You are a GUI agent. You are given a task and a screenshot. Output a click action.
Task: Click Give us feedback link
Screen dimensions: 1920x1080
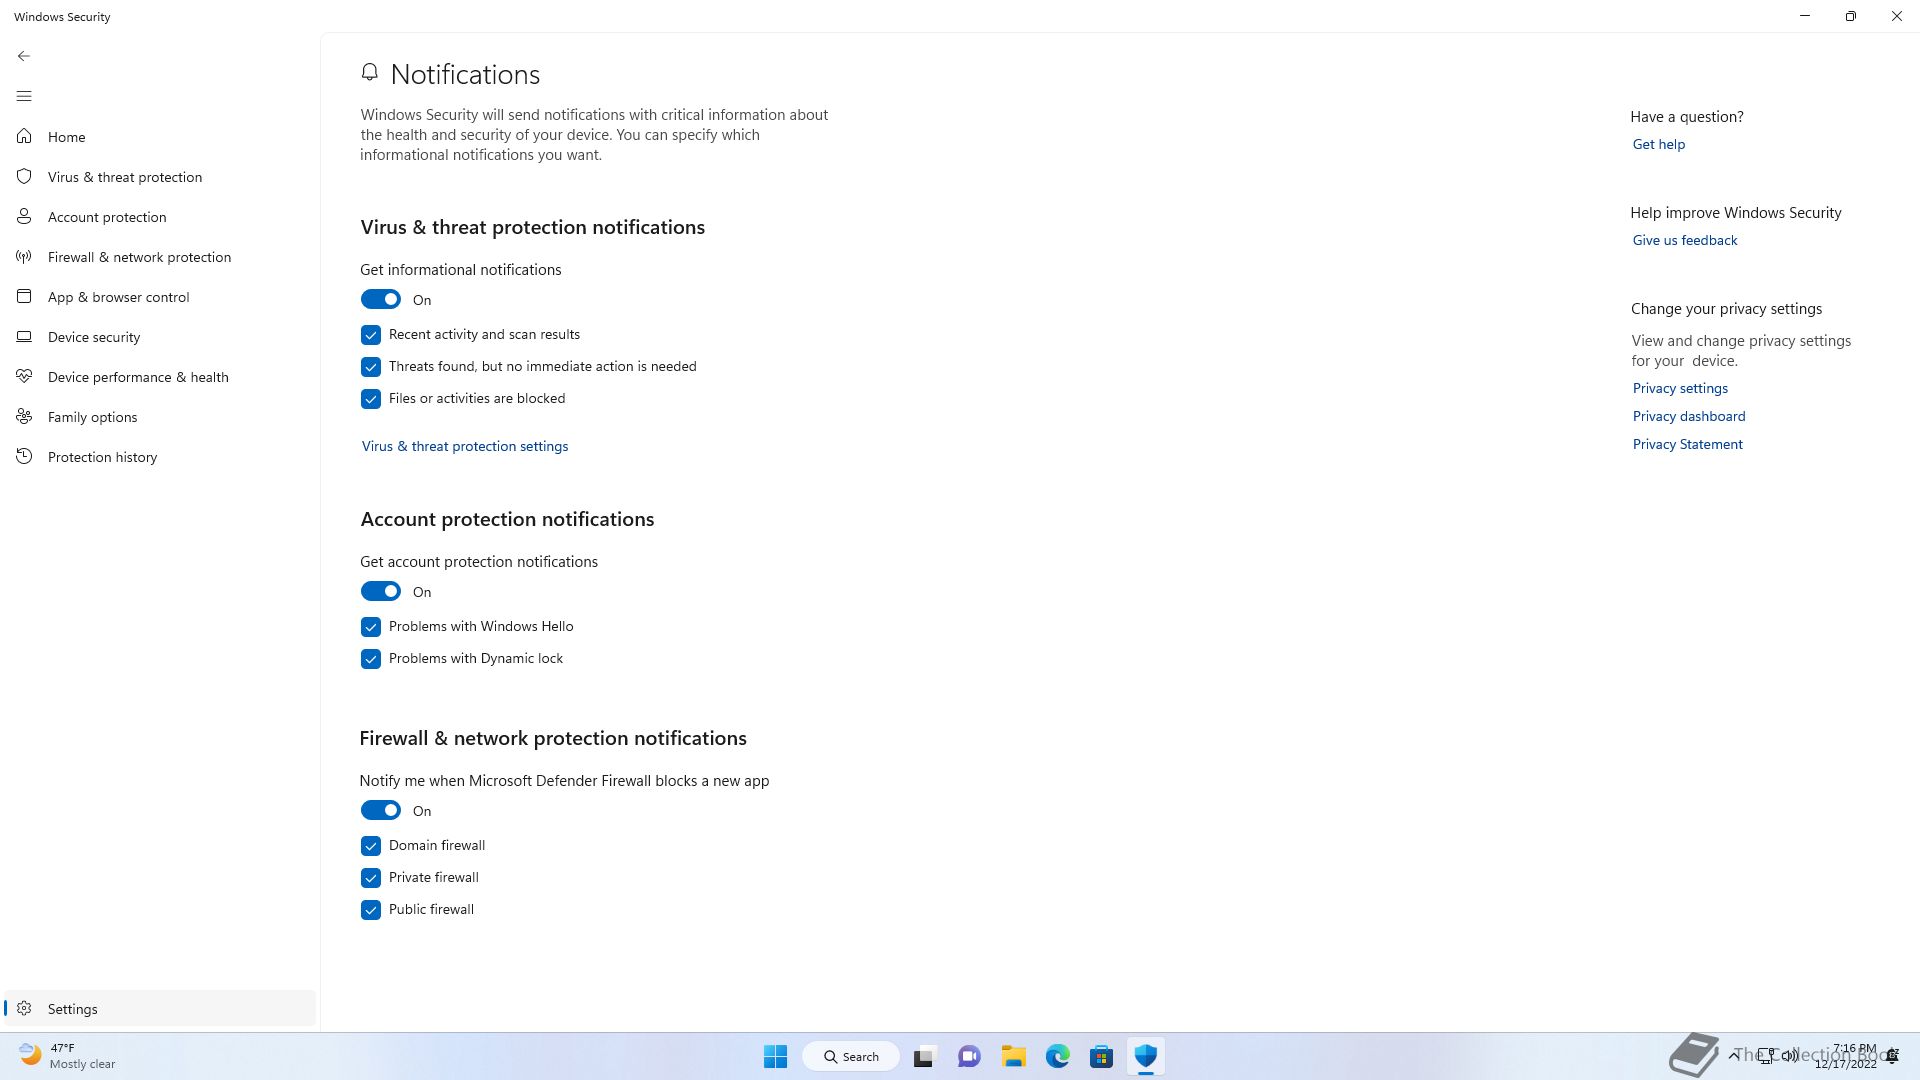(x=1685, y=240)
